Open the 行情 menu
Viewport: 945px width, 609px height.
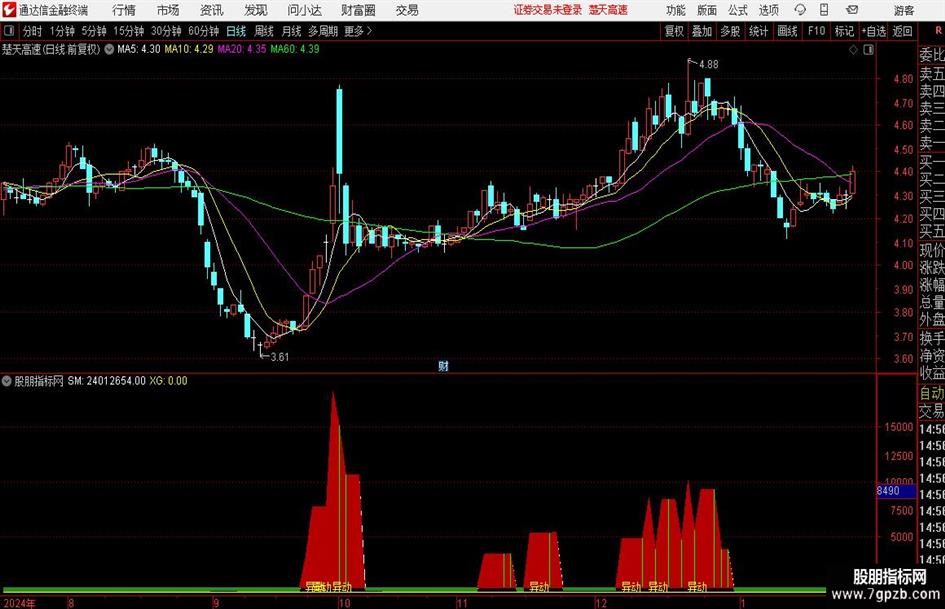click(124, 10)
